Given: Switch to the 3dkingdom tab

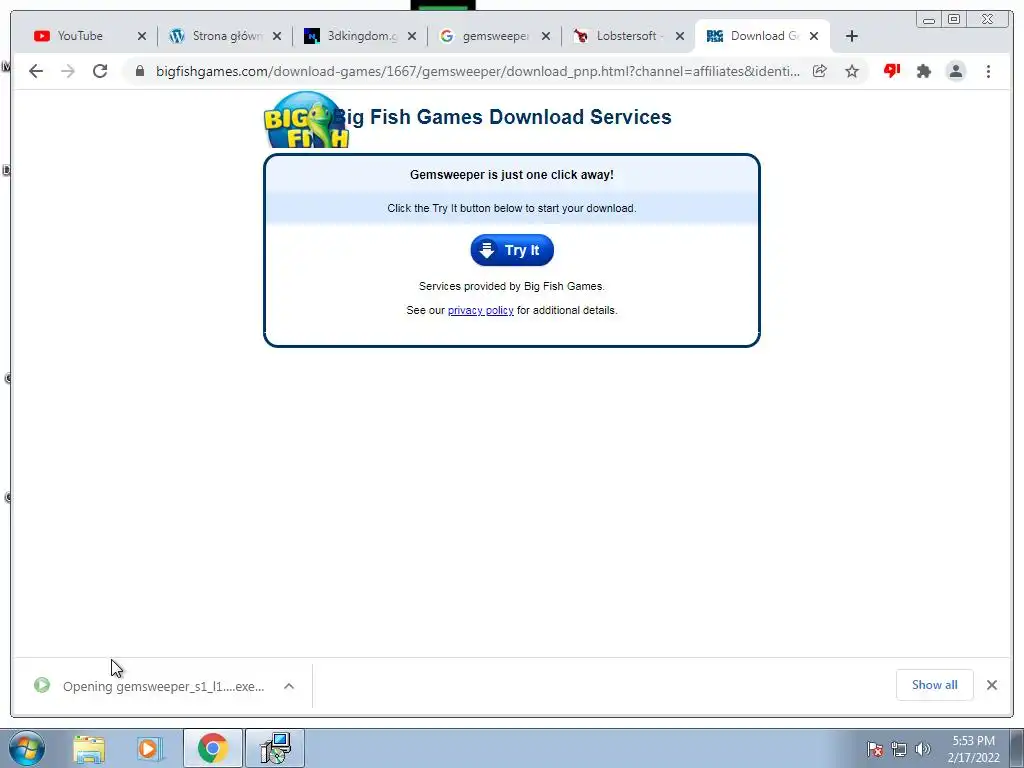Looking at the screenshot, I should point(353,36).
